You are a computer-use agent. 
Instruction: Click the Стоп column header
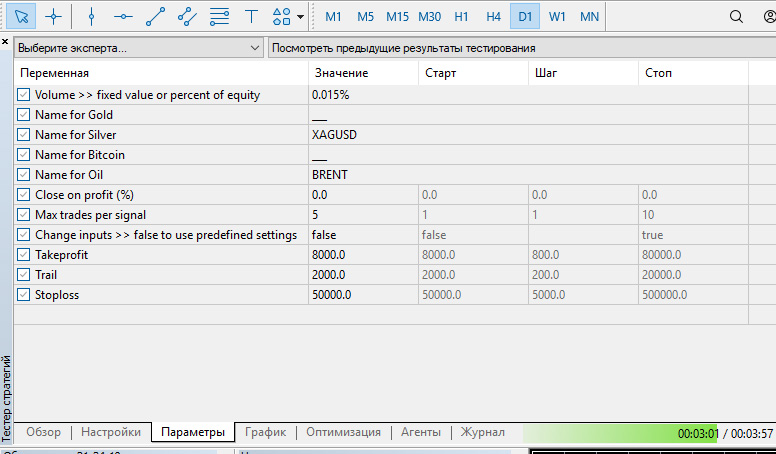click(x=694, y=73)
